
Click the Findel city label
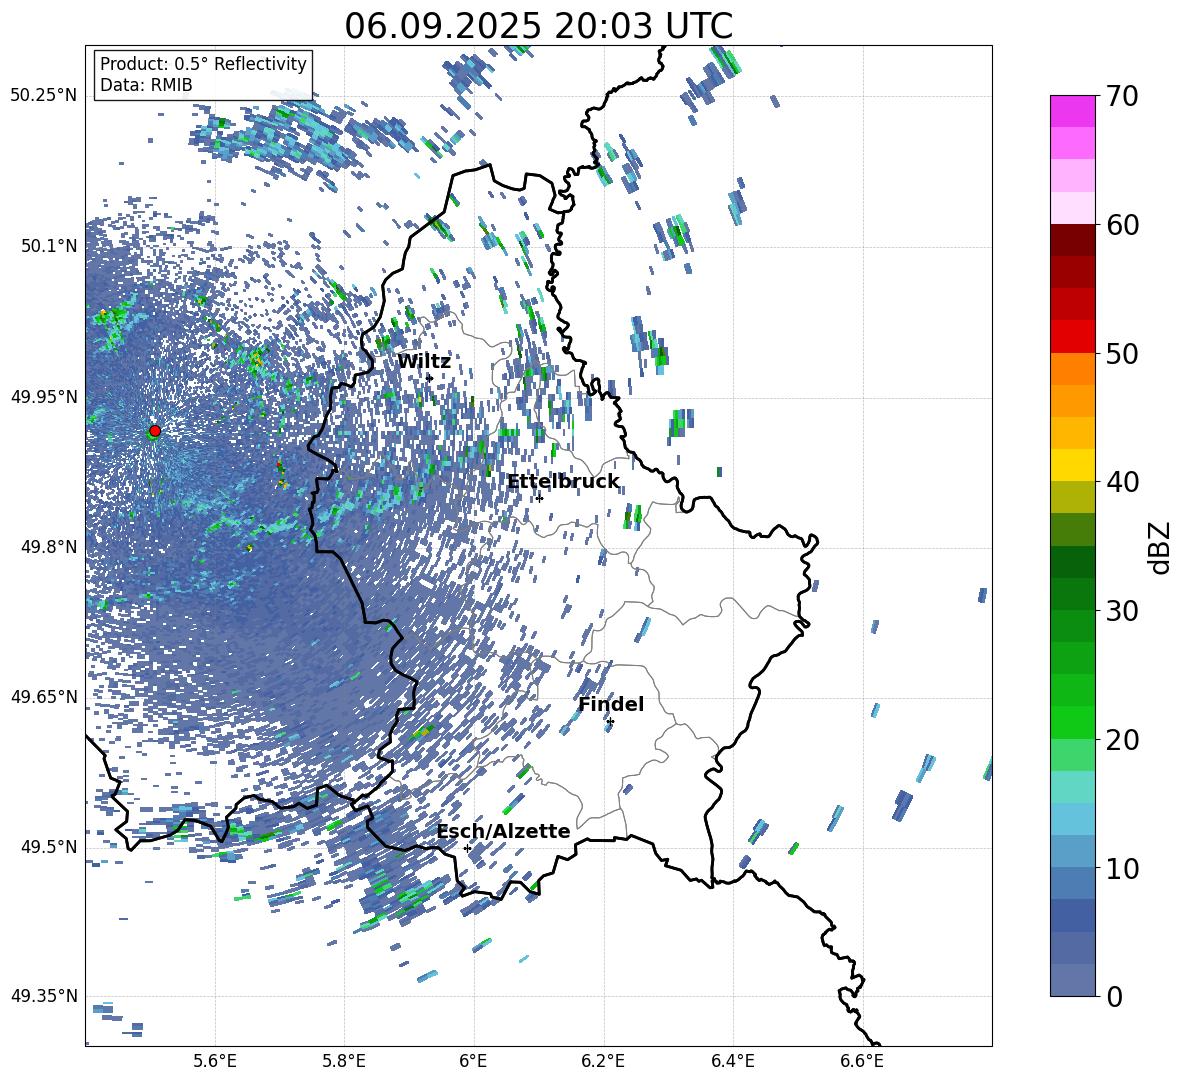click(611, 704)
